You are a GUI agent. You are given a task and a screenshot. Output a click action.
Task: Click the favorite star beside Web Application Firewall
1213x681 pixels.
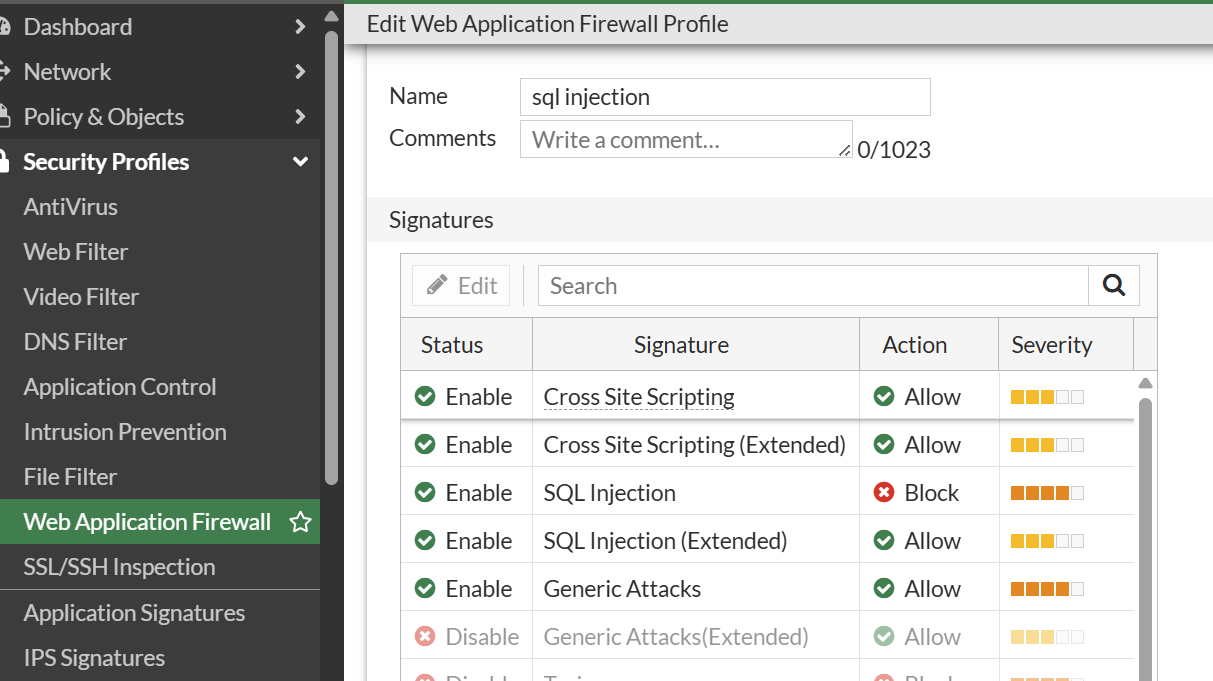tap(300, 522)
